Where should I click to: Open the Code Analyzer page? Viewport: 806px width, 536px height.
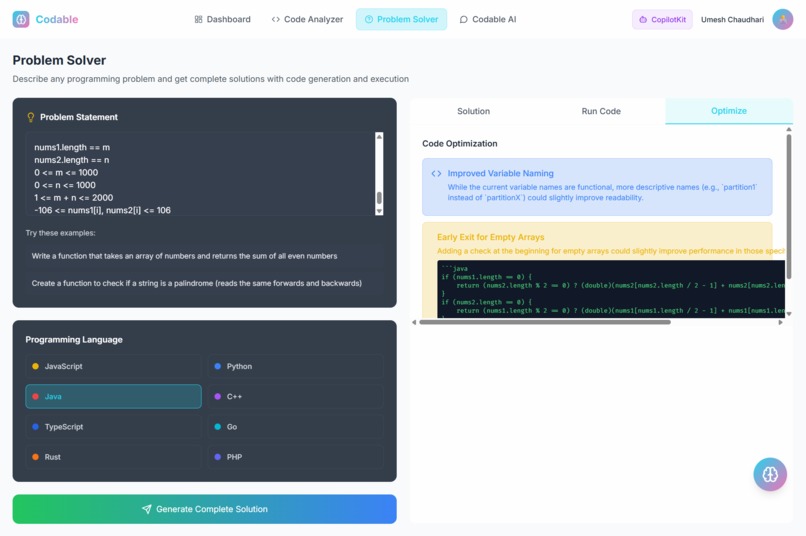click(307, 20)
